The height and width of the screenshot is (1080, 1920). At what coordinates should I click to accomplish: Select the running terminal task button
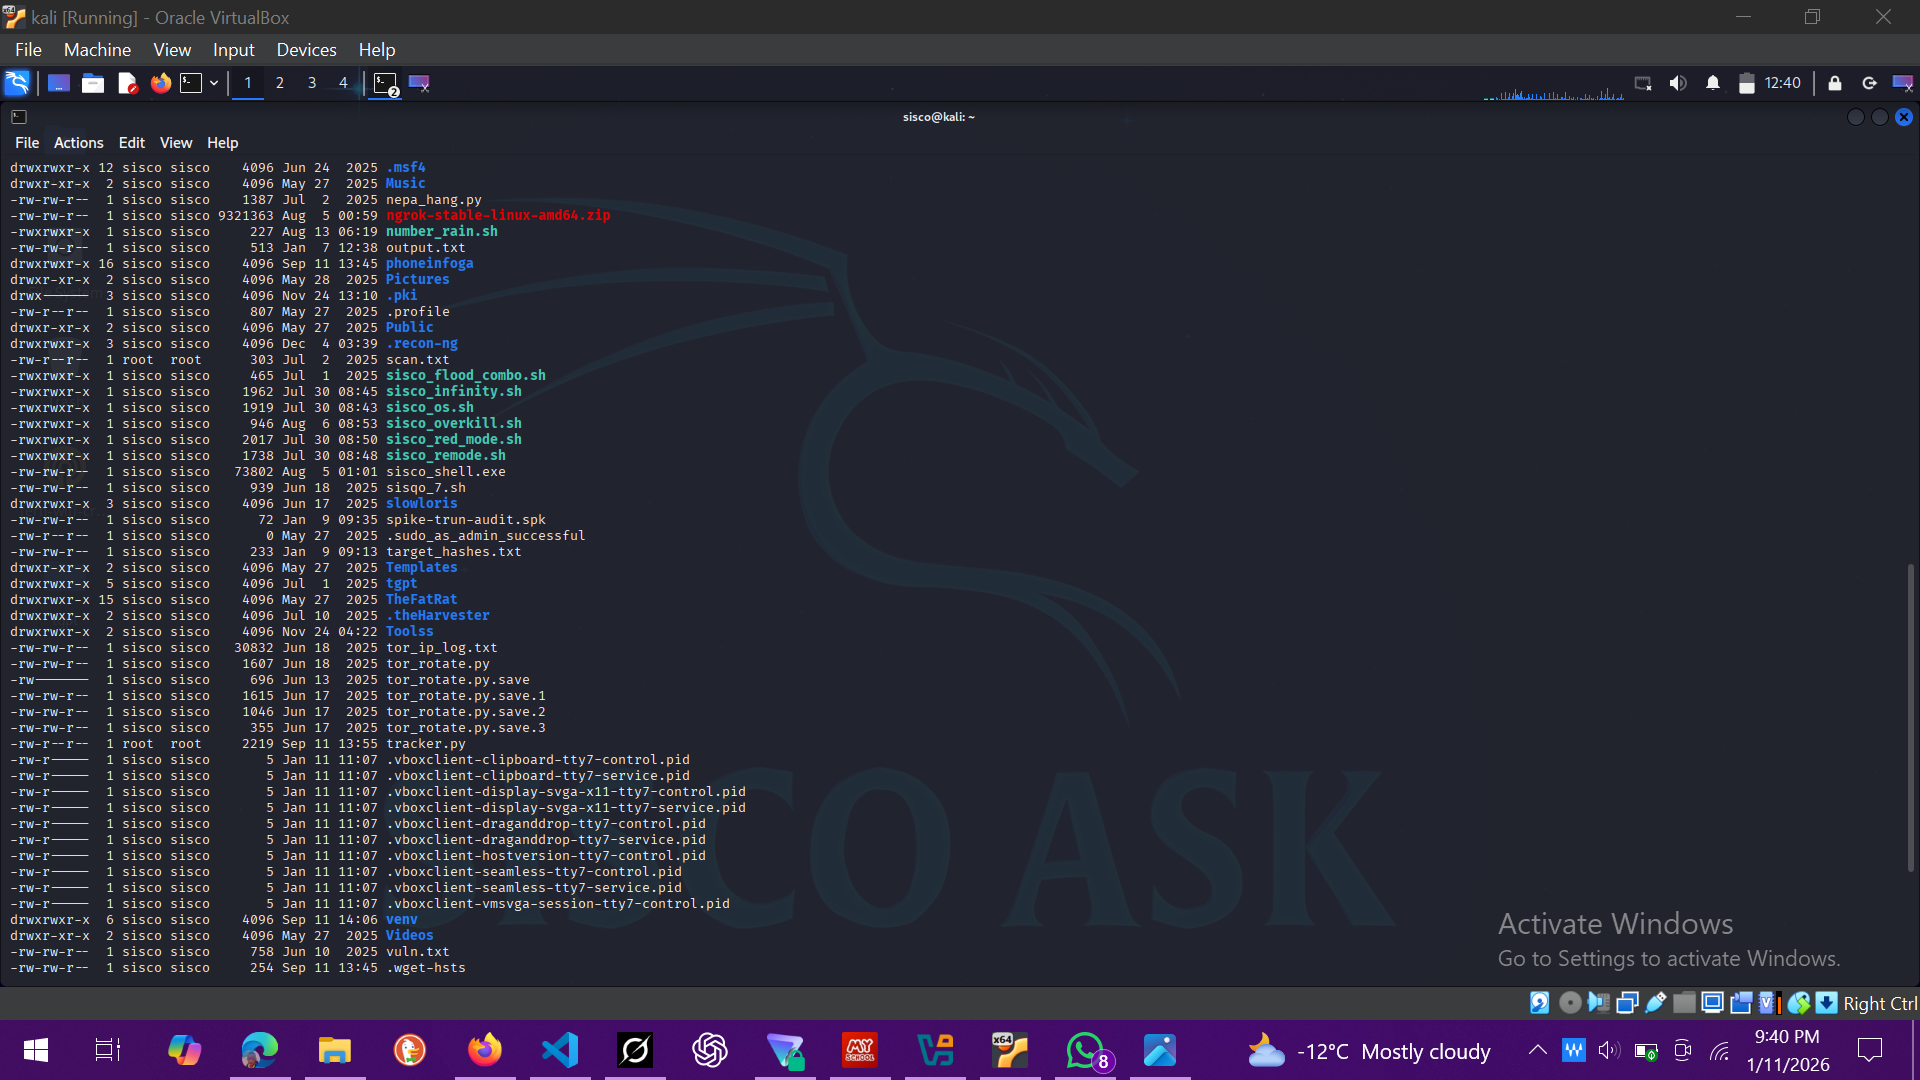[x=386, y=84]
